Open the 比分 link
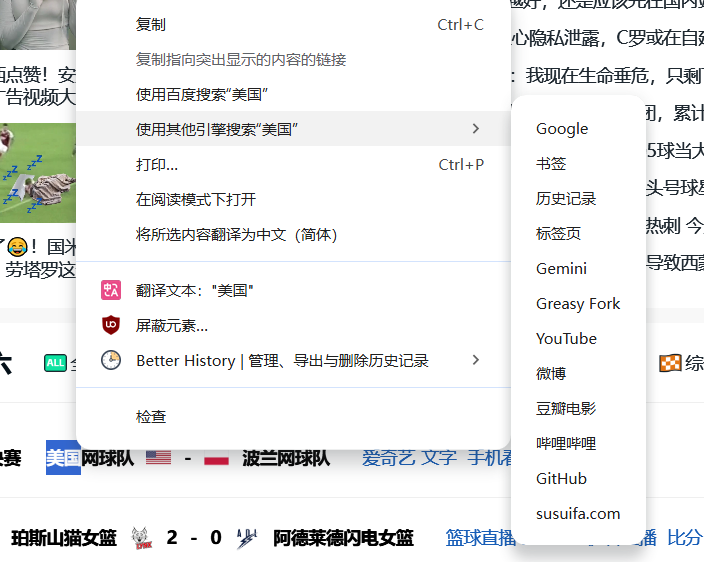The width and height of the screenshot is (704, 562). click(685, 538)
